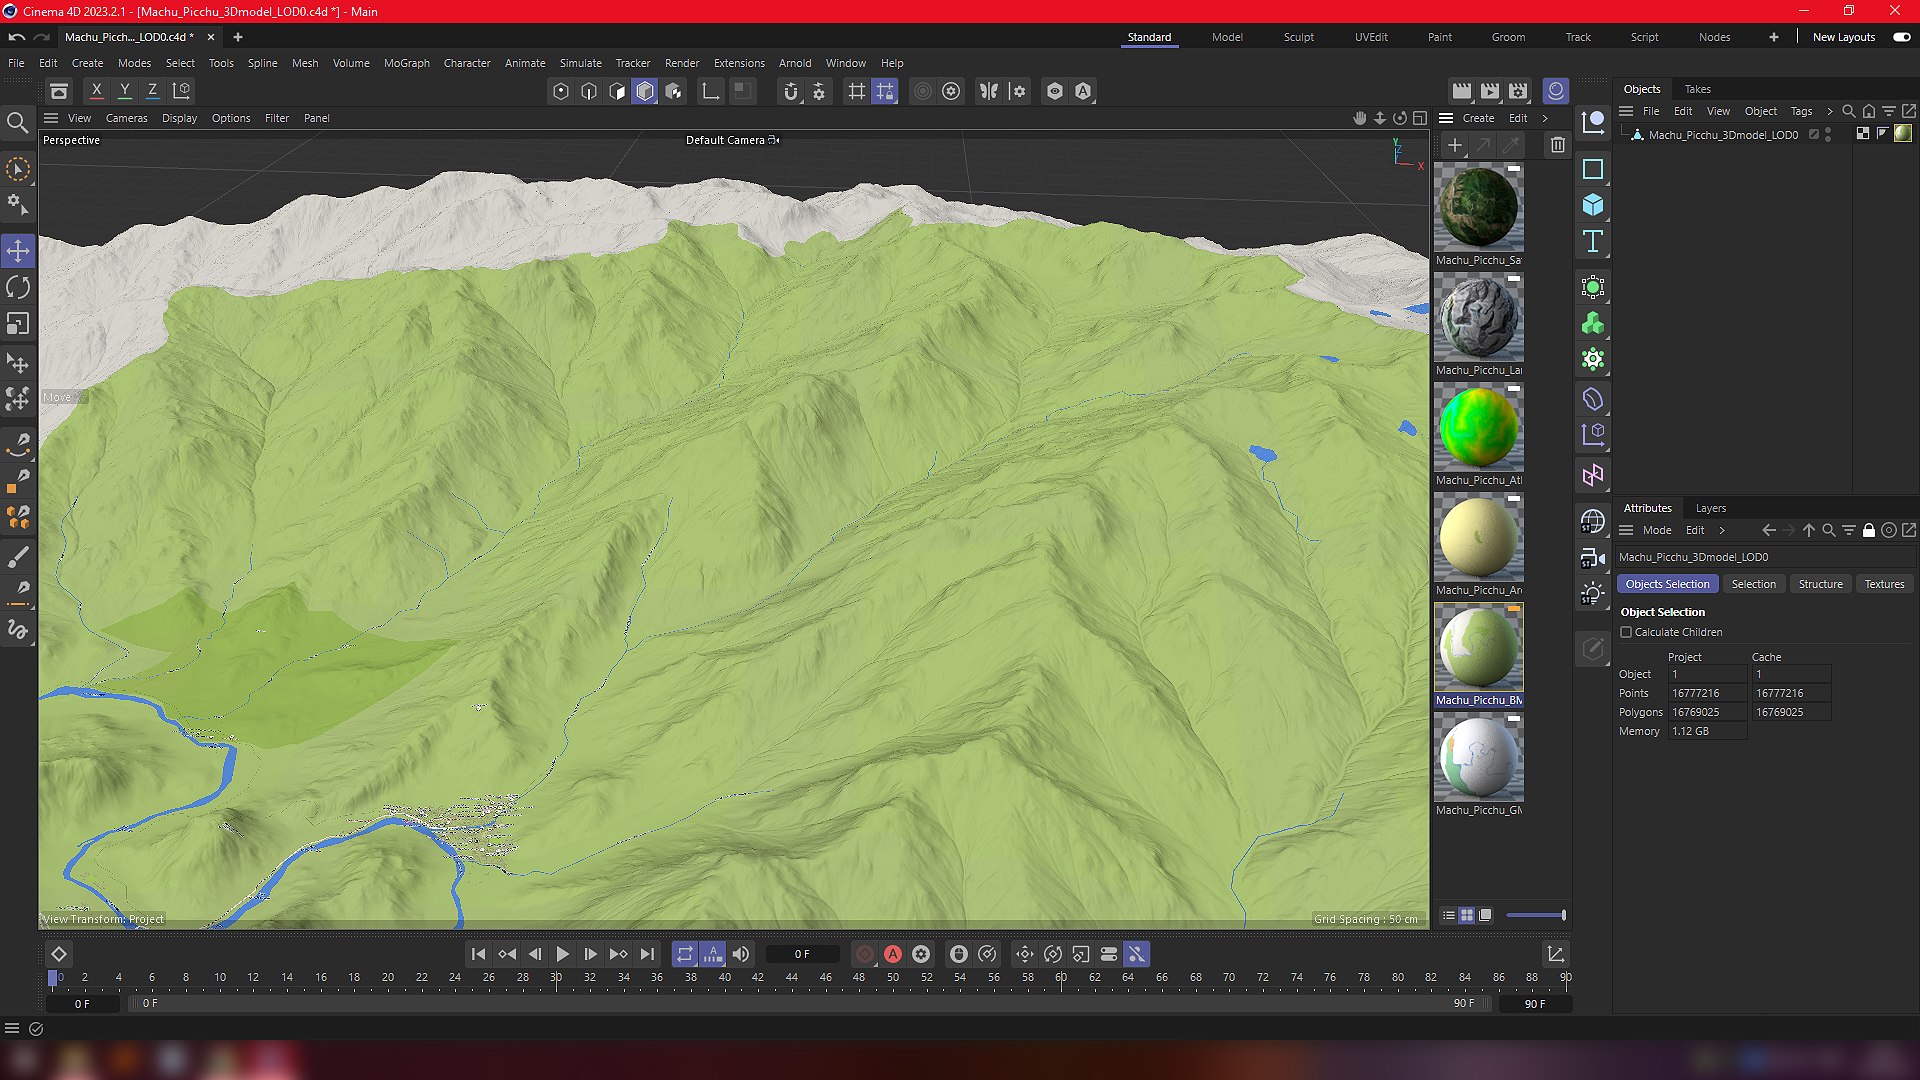
Task: Enable Calculate Children checkbox
Action: point(1626,632)
